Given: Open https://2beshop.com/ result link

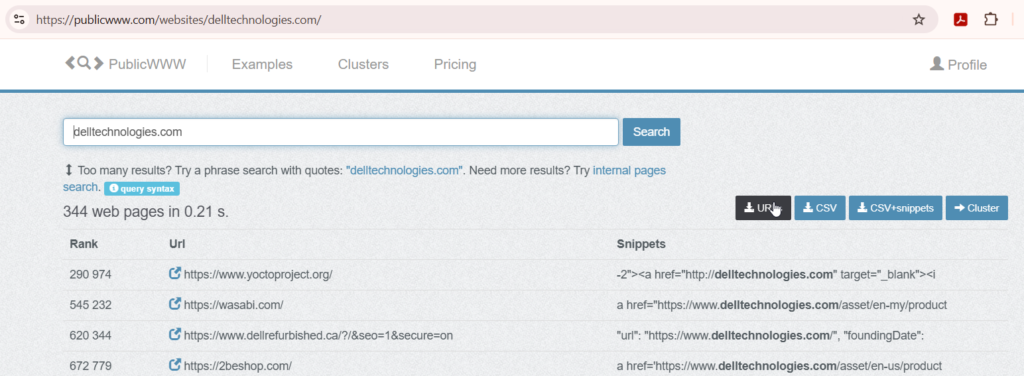Looking at the screenshot, I should click(238, 366).
